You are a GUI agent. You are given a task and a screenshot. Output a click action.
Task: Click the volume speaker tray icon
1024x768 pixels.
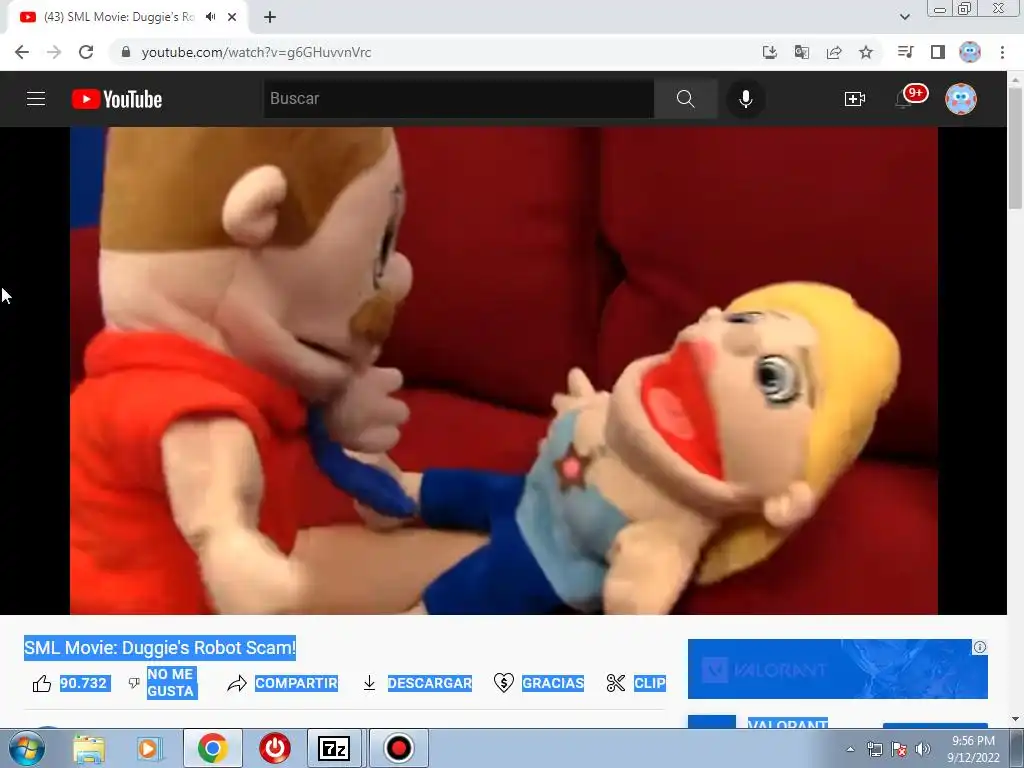922,749
